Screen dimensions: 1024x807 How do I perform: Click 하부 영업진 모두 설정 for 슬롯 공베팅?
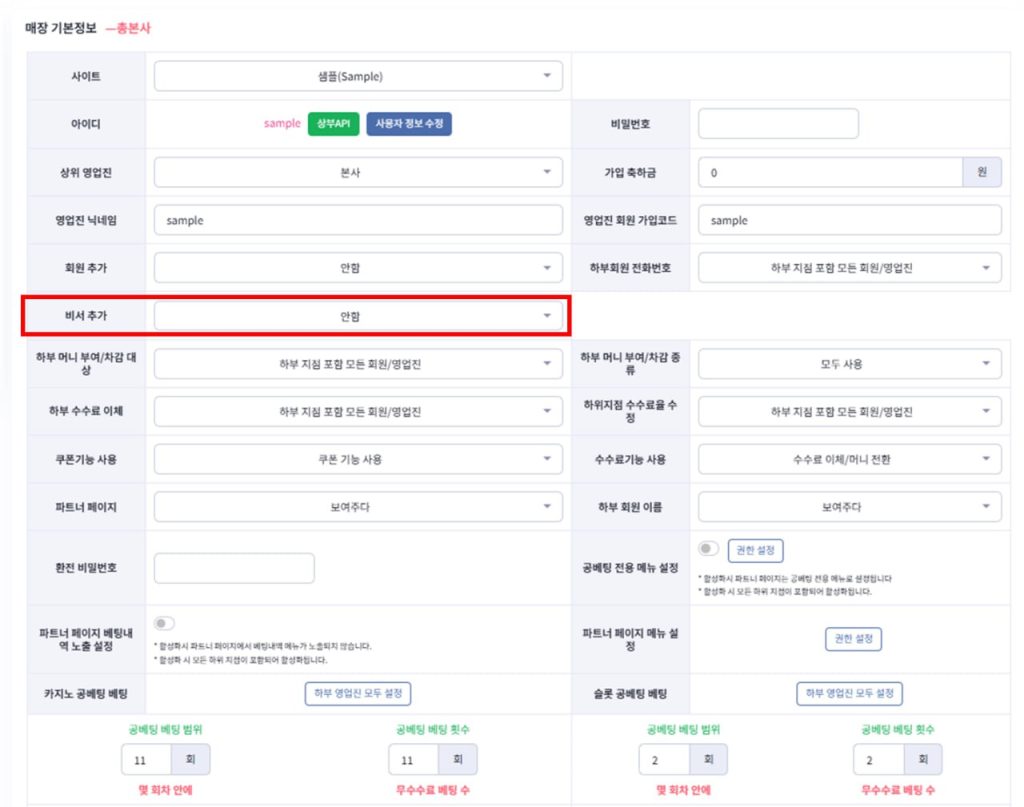(x=849, y=693)
